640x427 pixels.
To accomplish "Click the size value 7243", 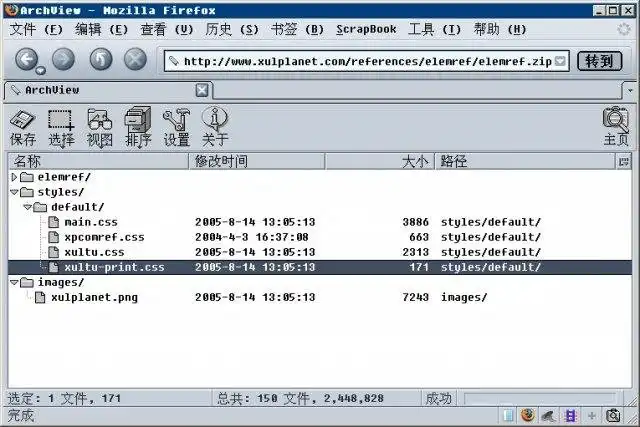I will [416, 297].
